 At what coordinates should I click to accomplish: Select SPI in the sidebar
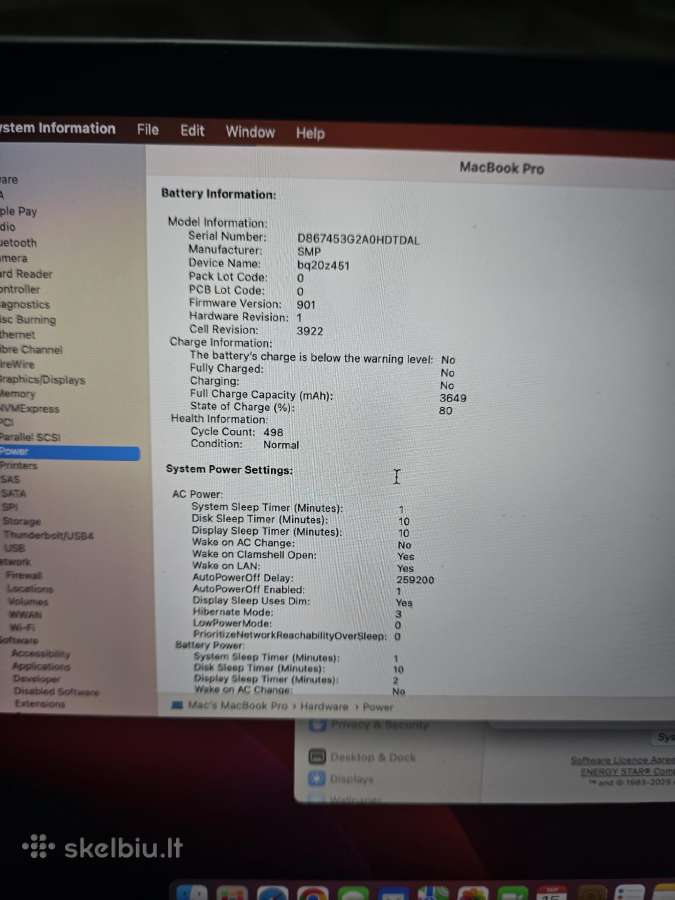pyautogui.click(x=10, y=507)
